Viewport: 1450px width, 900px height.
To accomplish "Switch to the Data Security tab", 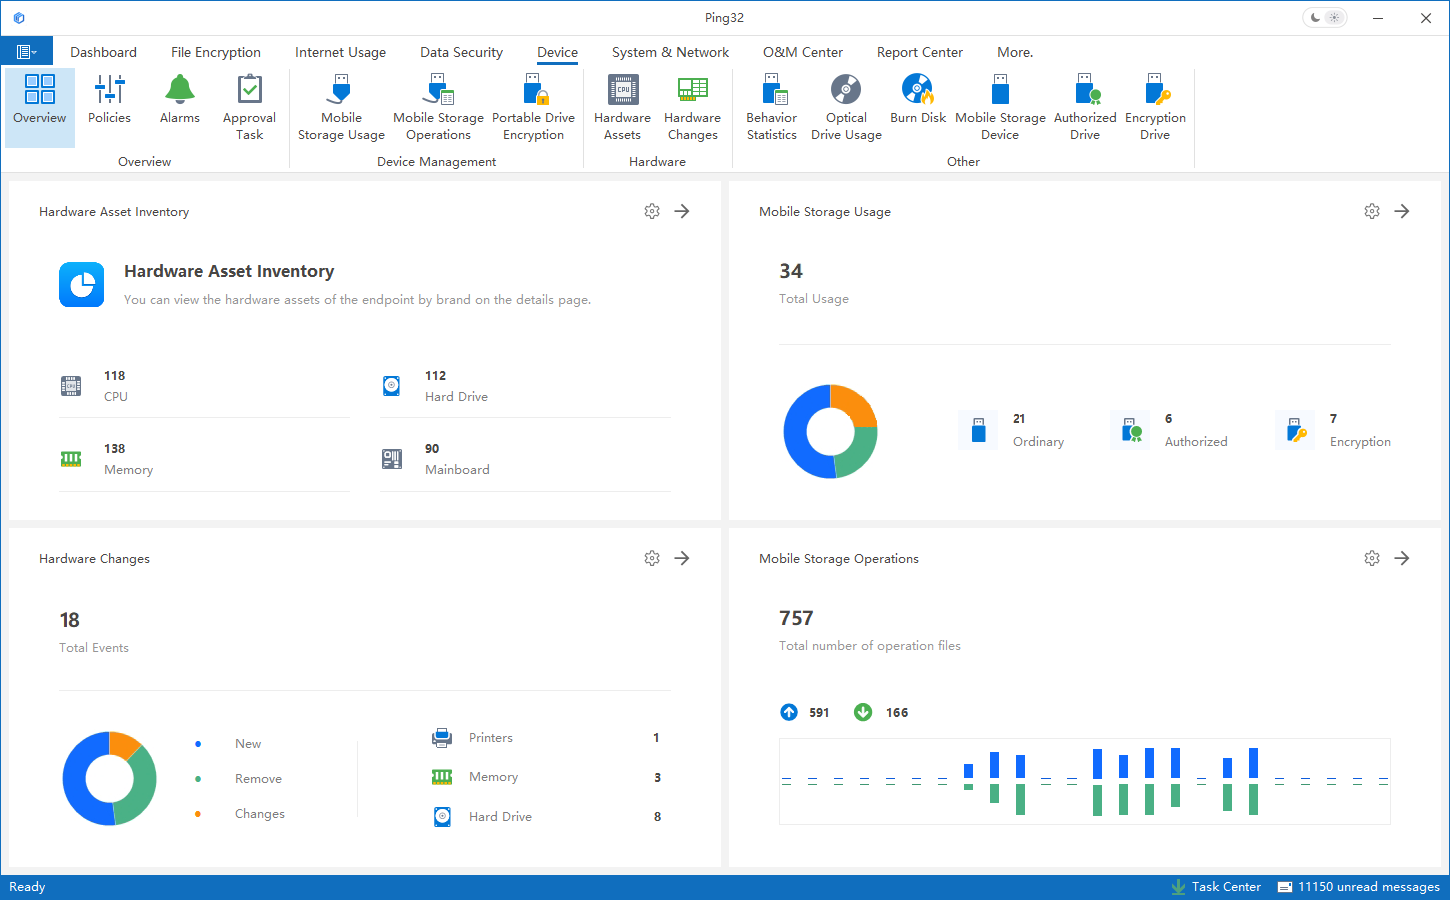I will (461, 52).
